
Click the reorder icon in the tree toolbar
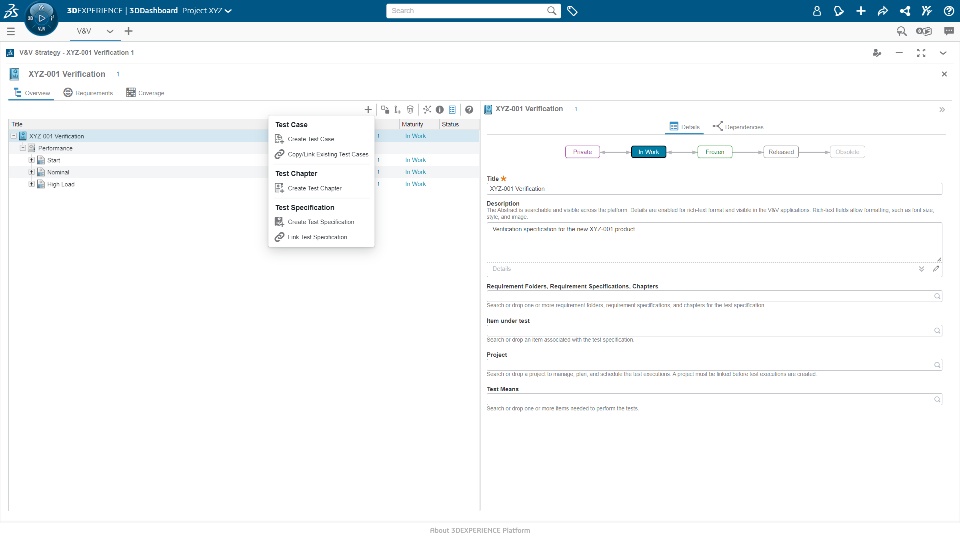pyautogui.click(x=397, y=110)
